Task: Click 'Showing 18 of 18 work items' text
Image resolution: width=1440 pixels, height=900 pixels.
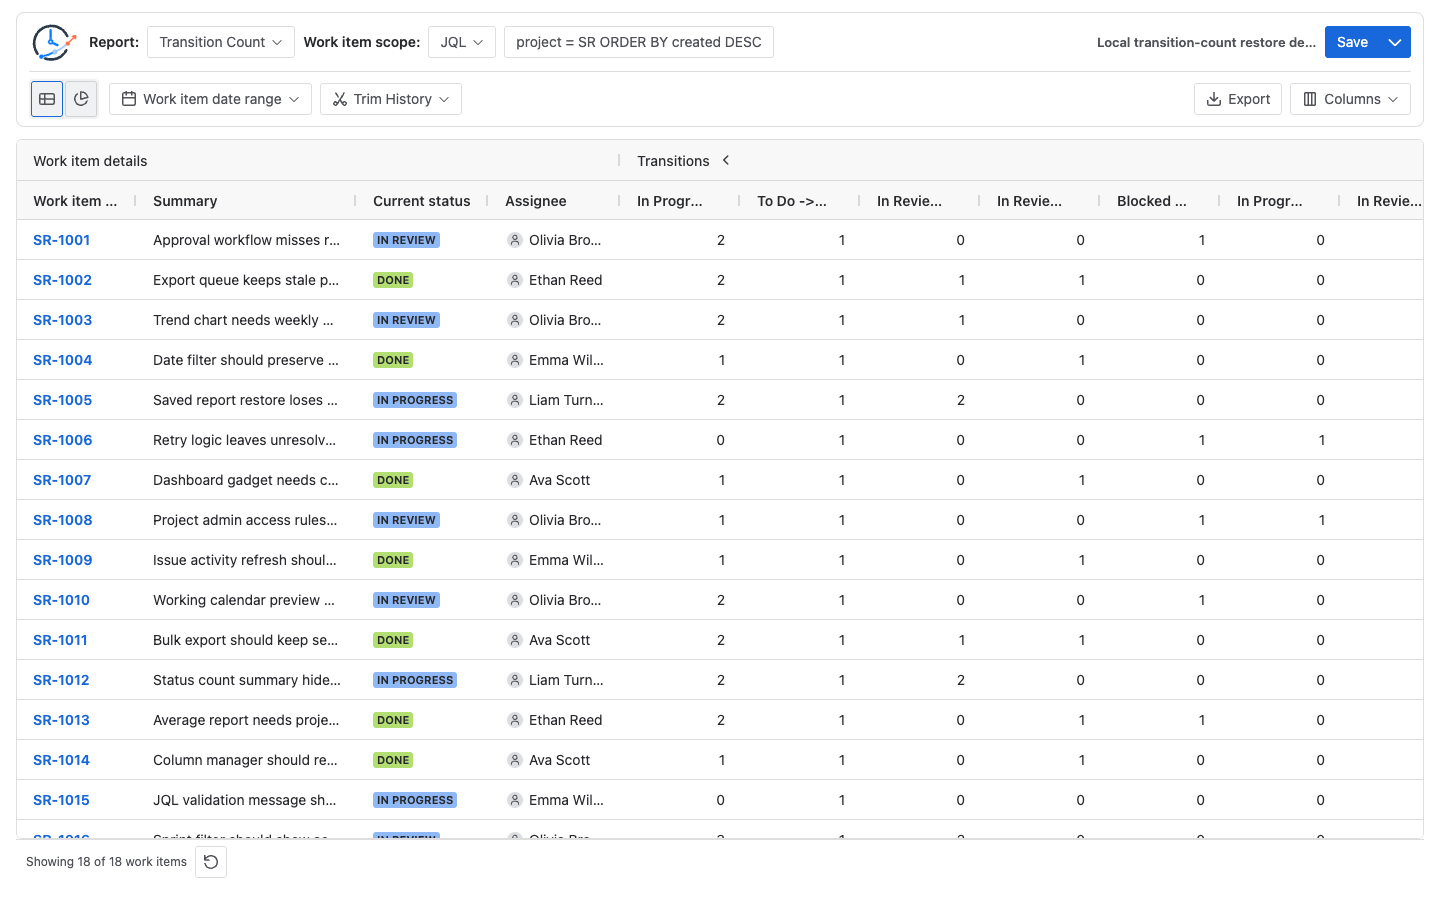Action: click(106, 862)
